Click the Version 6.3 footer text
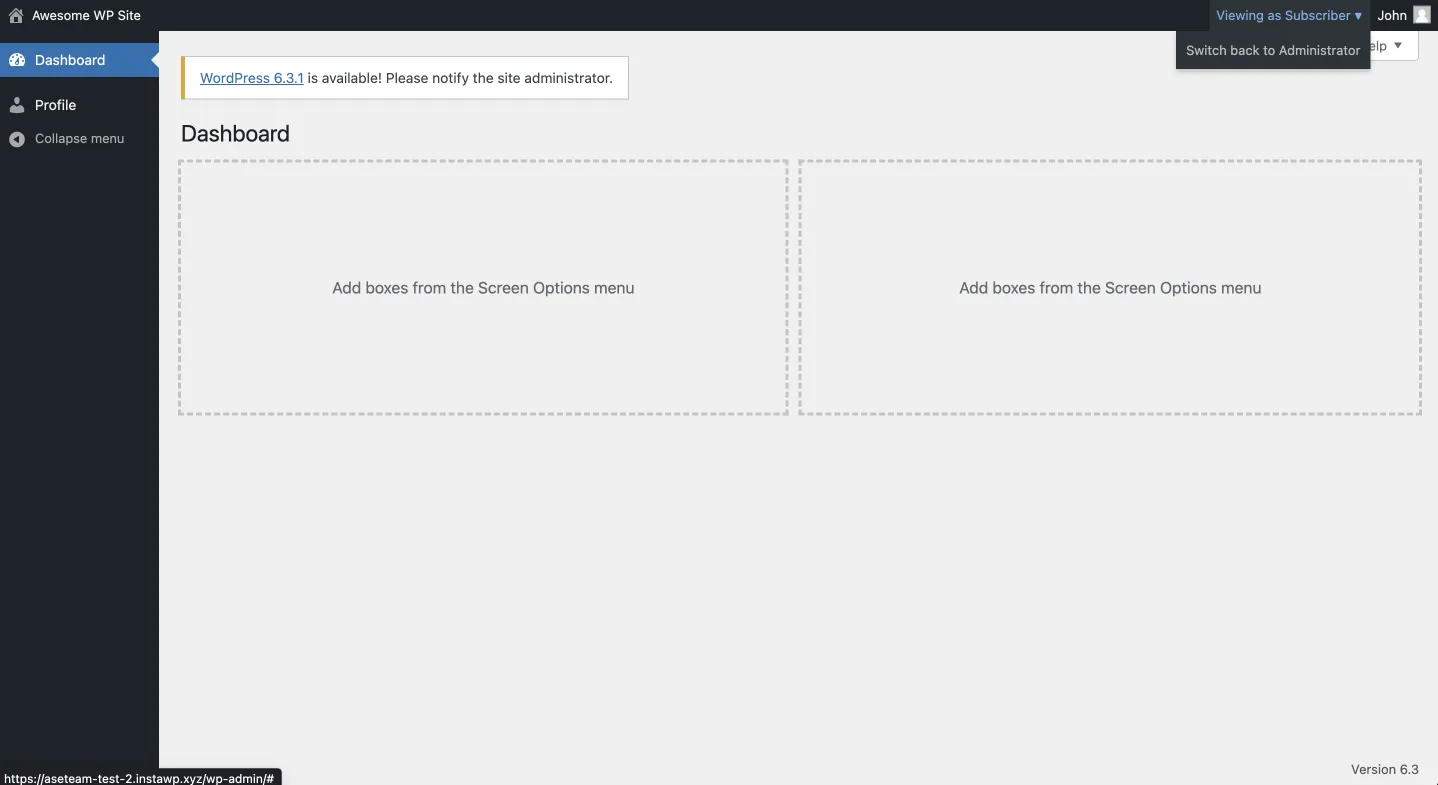Viewport: 1438px width, 785px height. click(1385, 769)
